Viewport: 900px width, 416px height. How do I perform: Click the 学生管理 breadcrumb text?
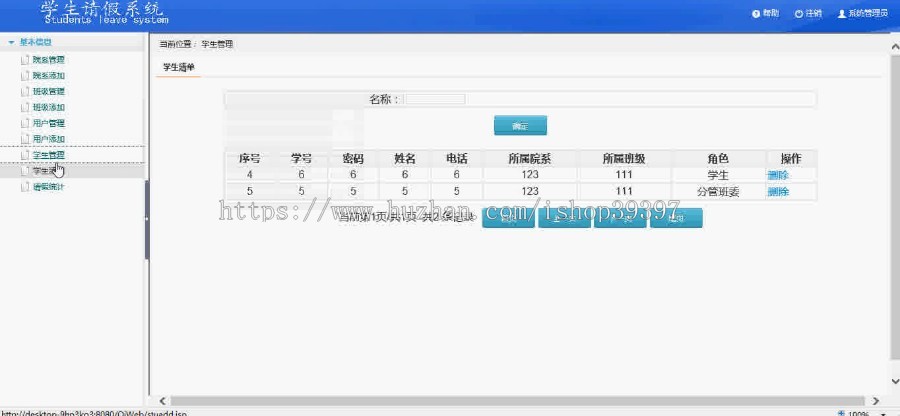coord(217,44)
